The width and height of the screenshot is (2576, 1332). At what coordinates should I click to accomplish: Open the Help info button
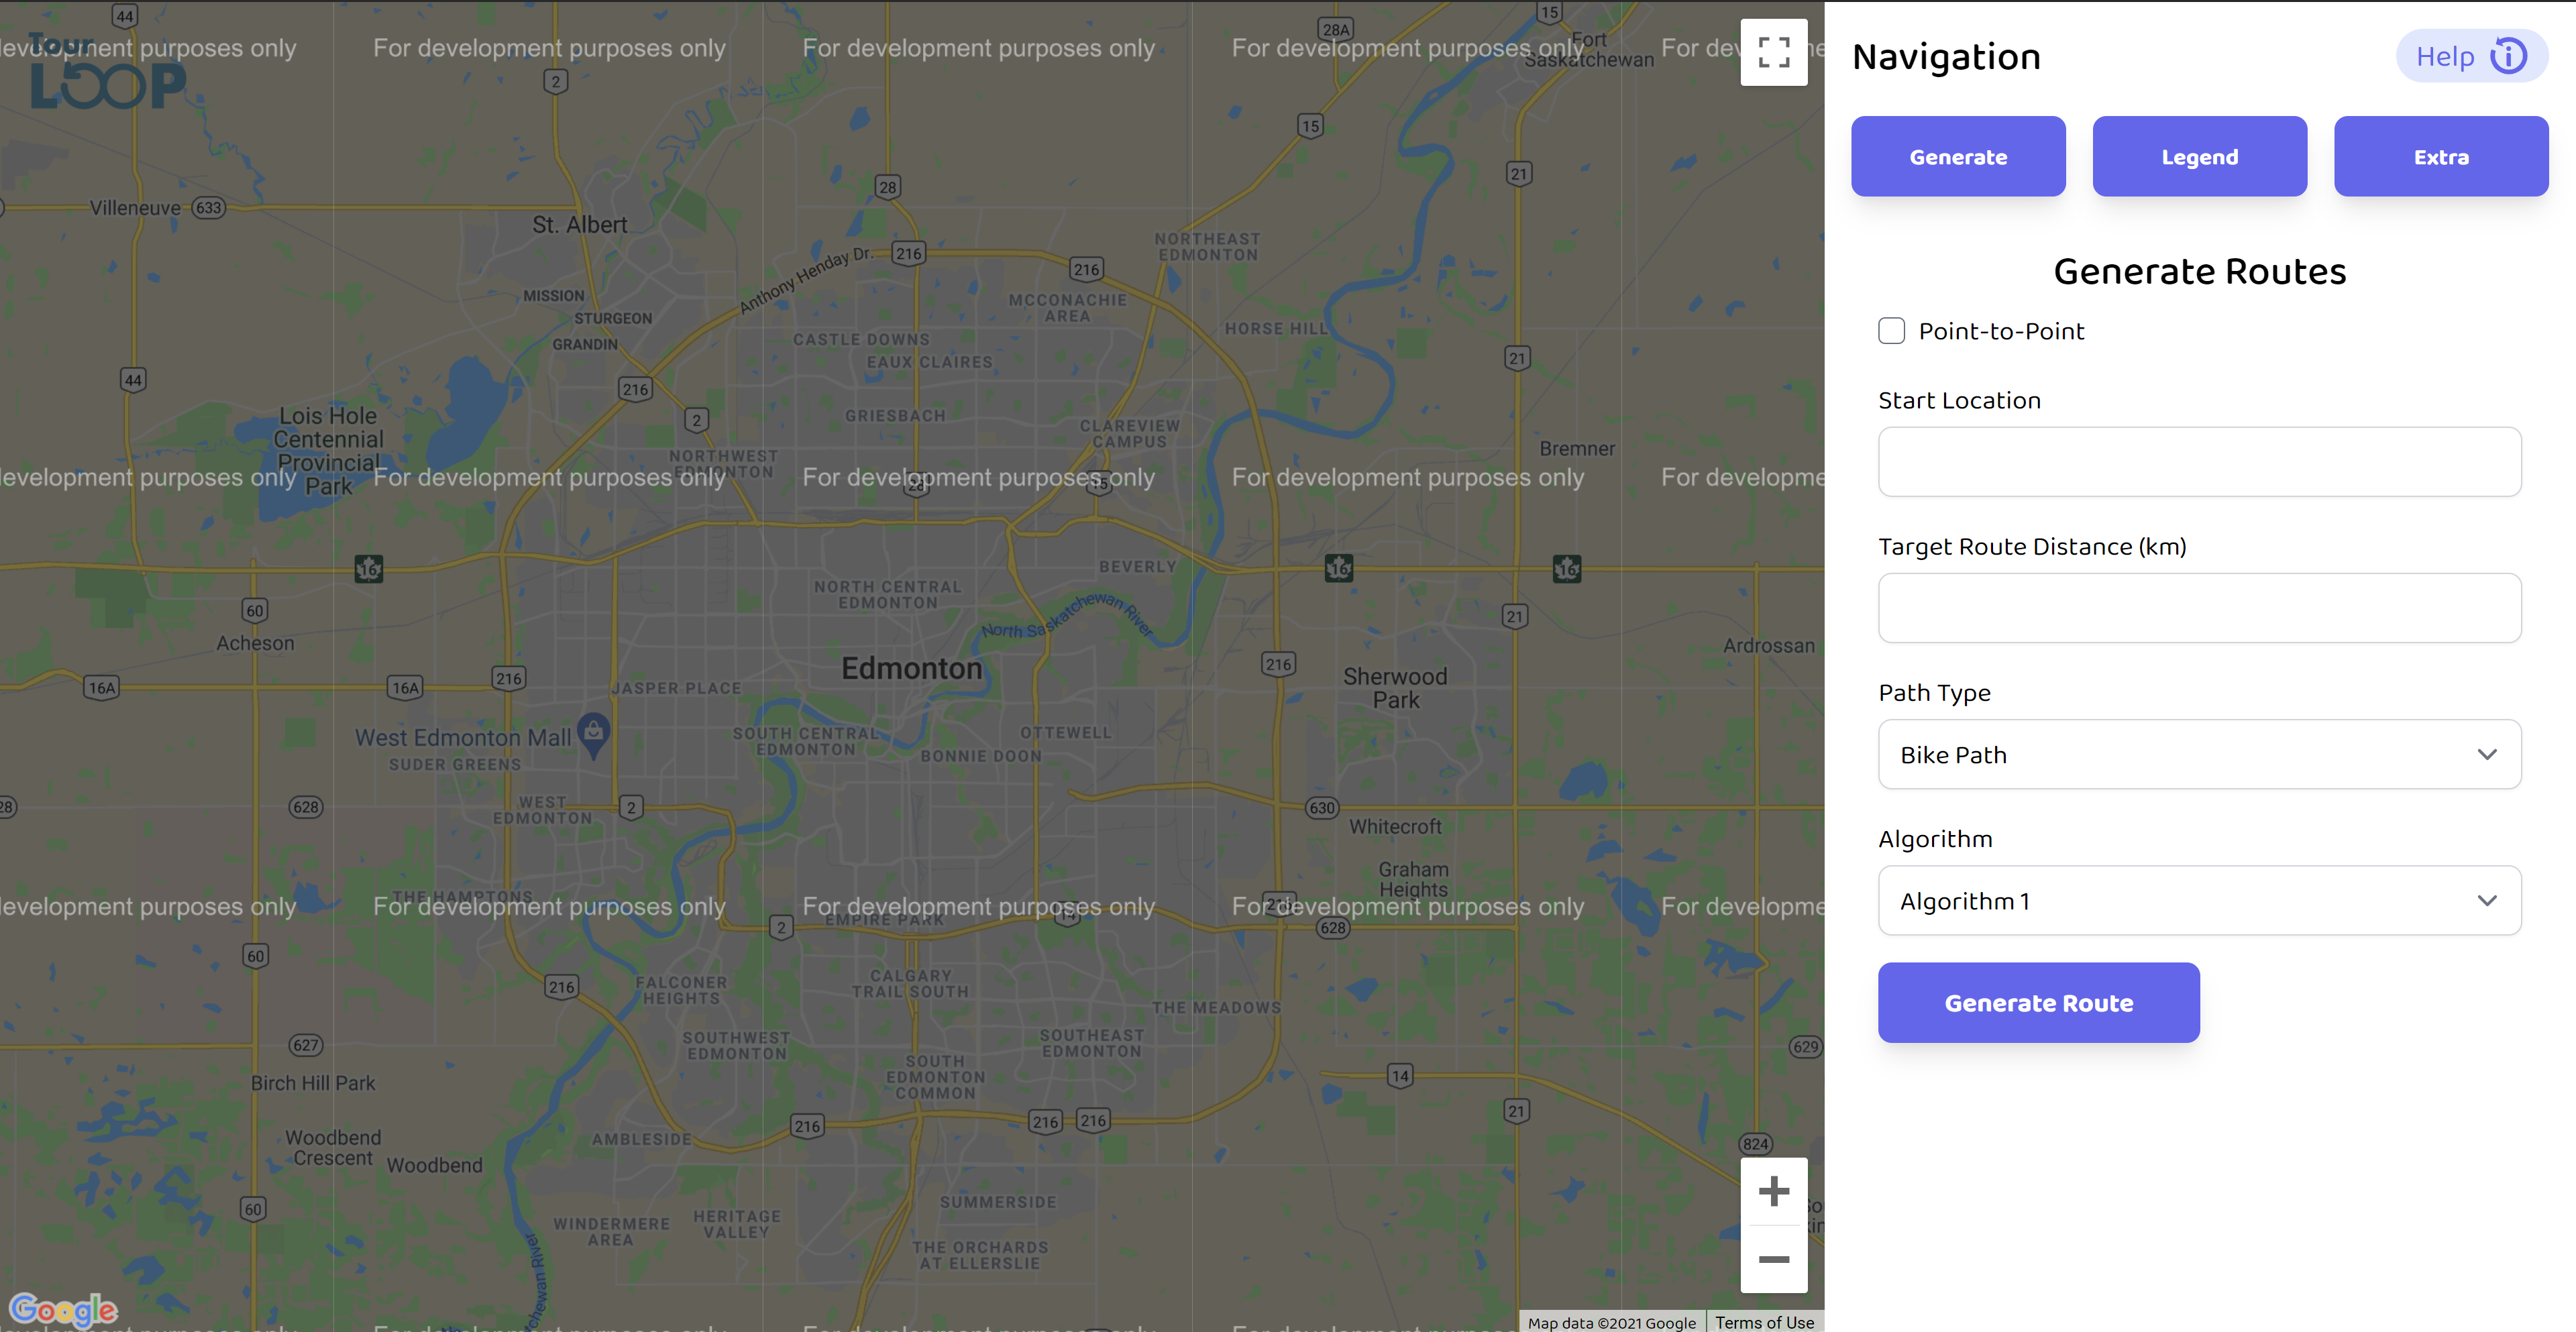[2471, 56]
